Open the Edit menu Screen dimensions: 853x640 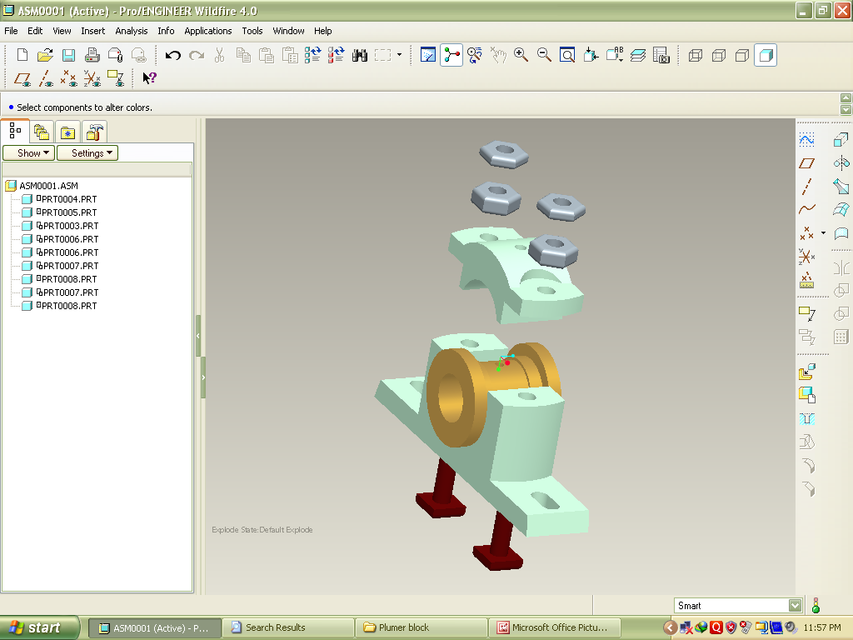[x=35, y=31]
